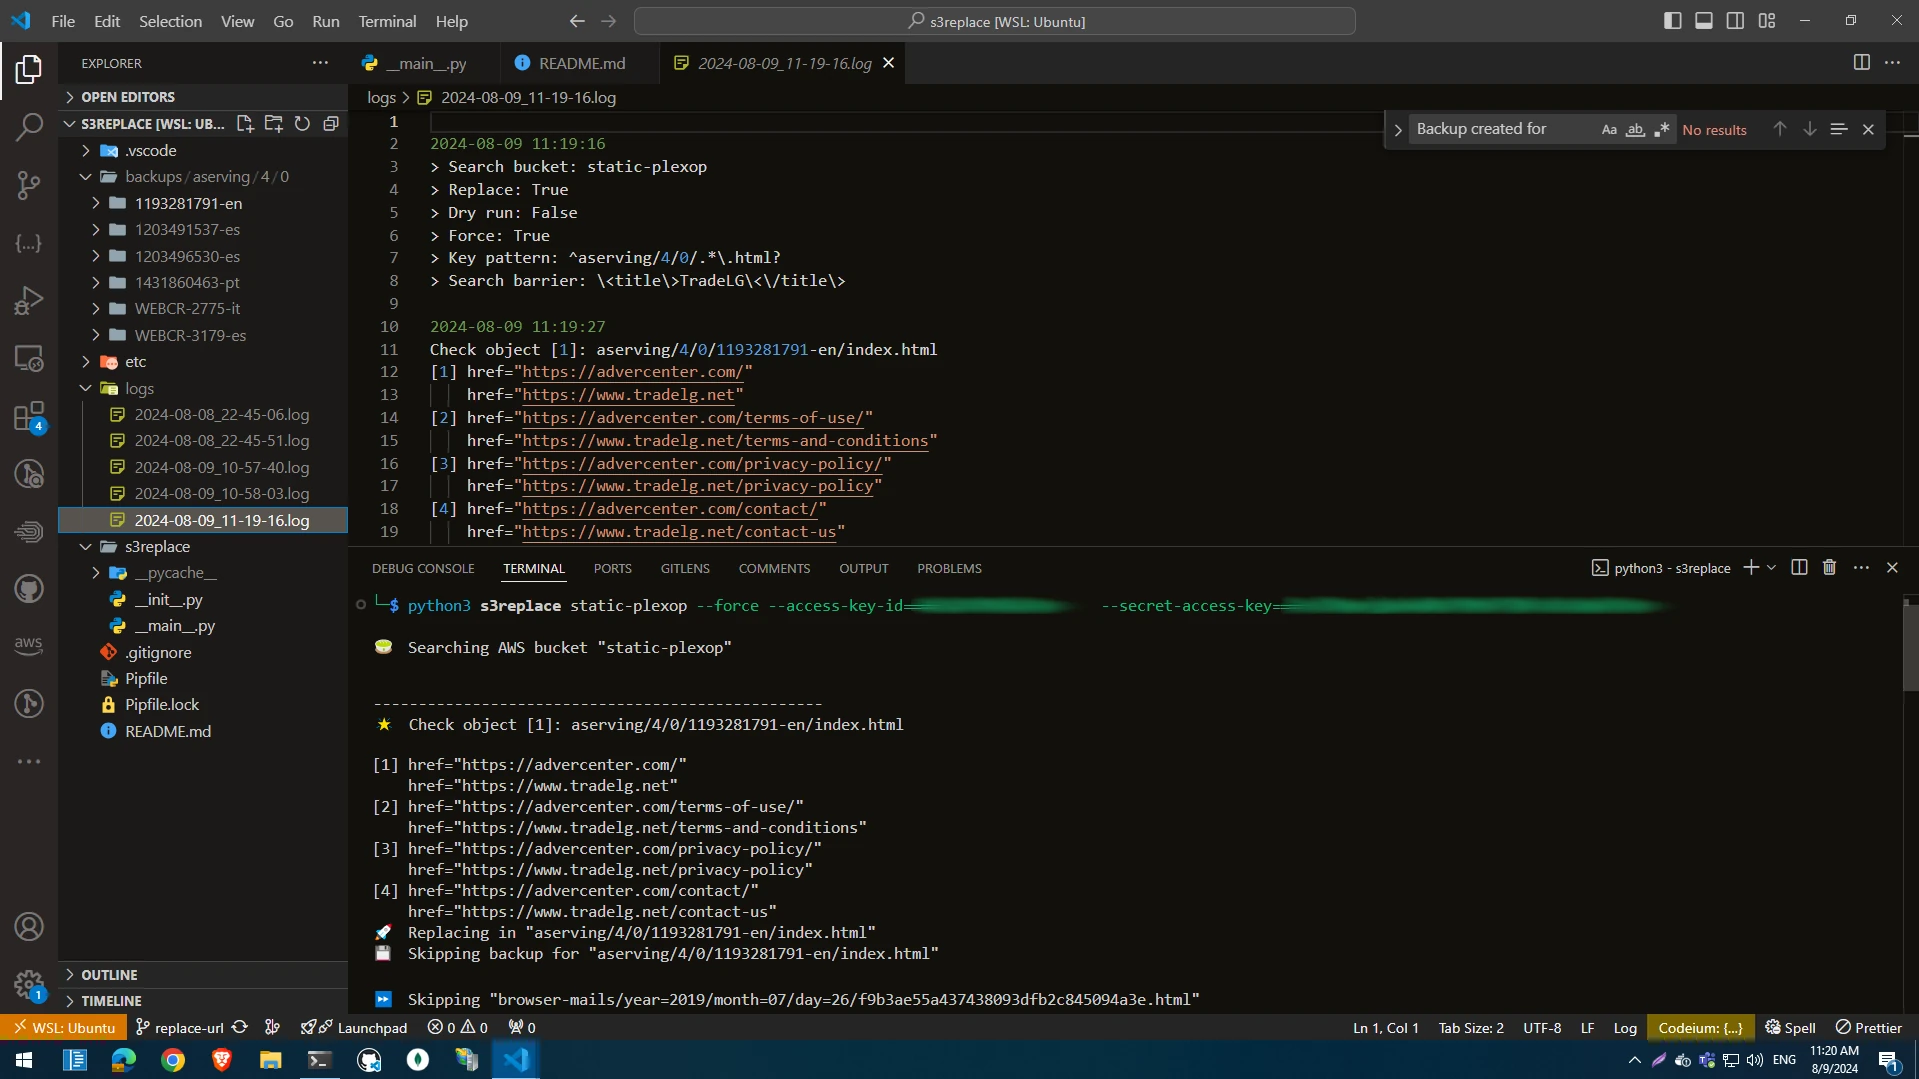Toggle Use Regular Expression in find

(x=1661, y=130)
